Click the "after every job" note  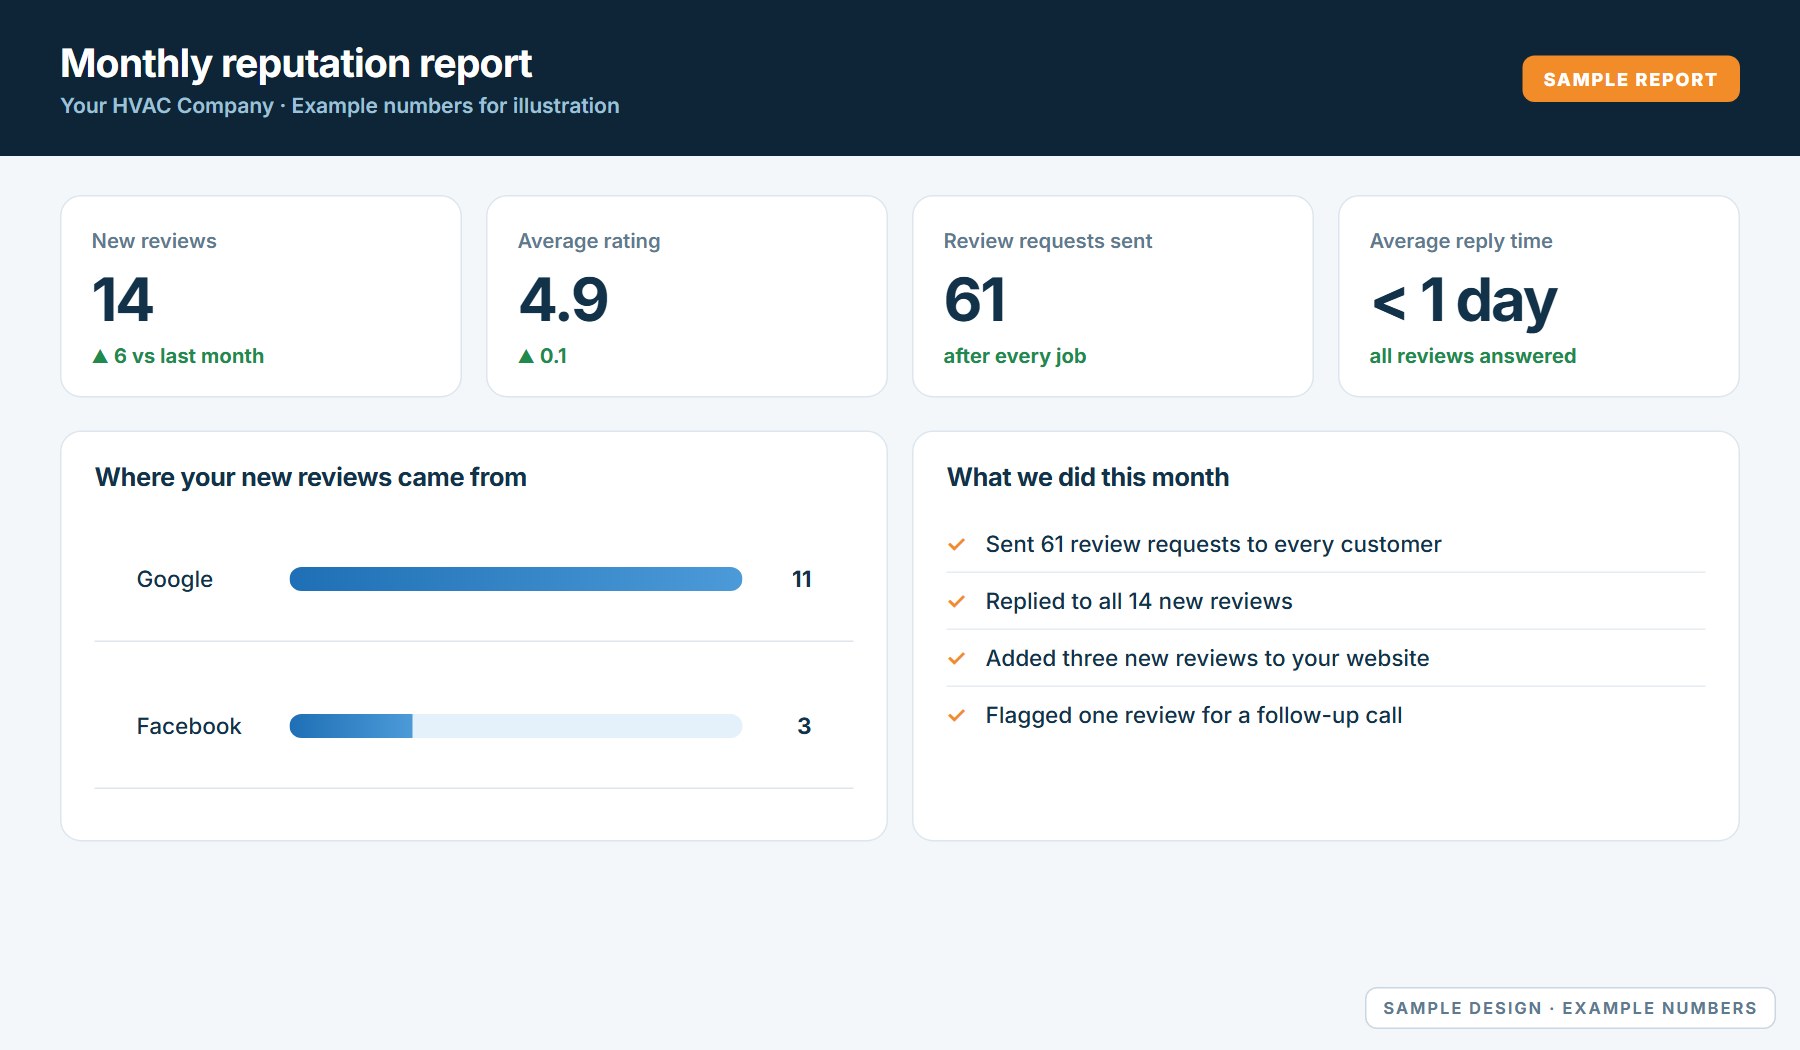click(x=1015, y=356)
